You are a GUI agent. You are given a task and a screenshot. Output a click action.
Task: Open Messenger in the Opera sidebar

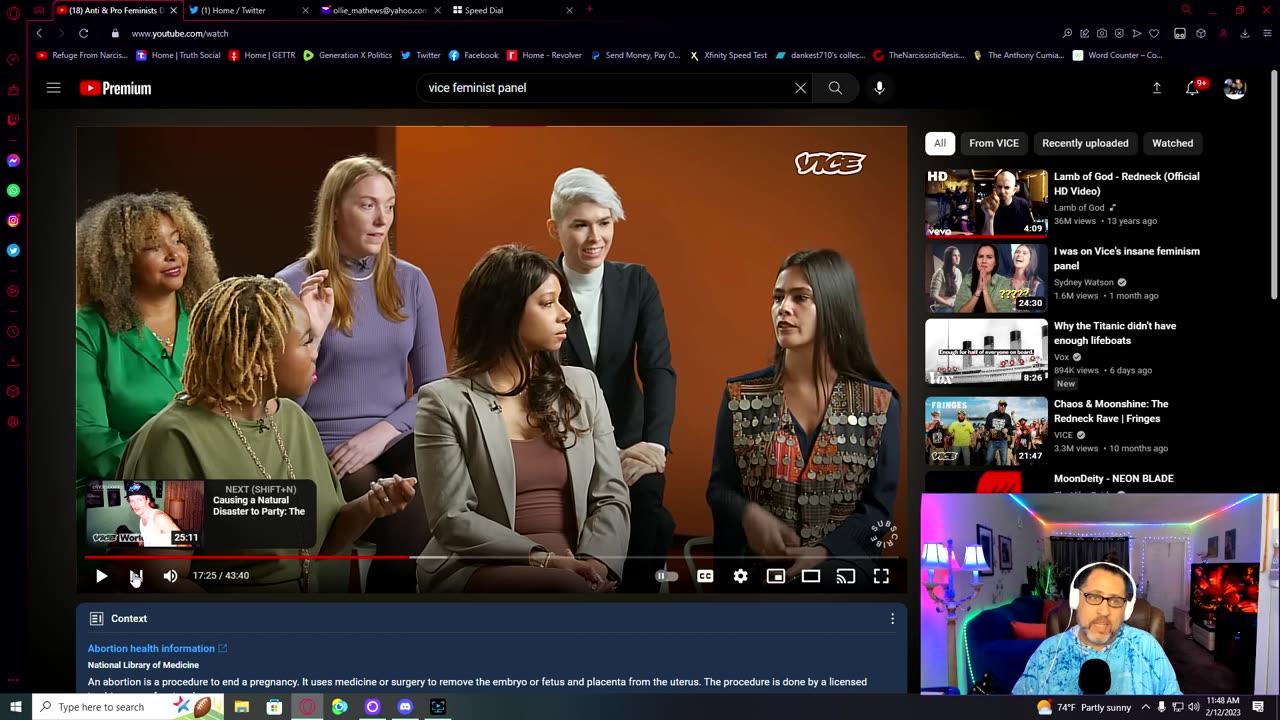click(x=13, y=160)
